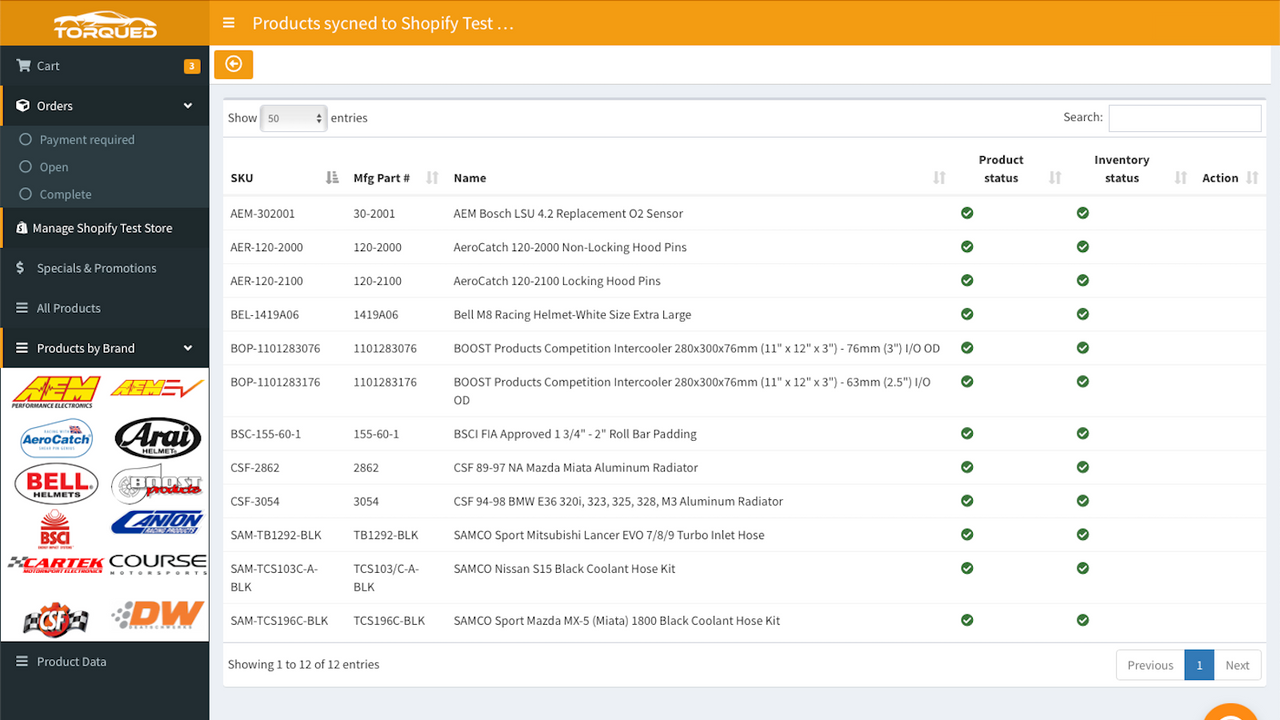
Task: Select the Canton brand logo
Action: coord(157,523)
